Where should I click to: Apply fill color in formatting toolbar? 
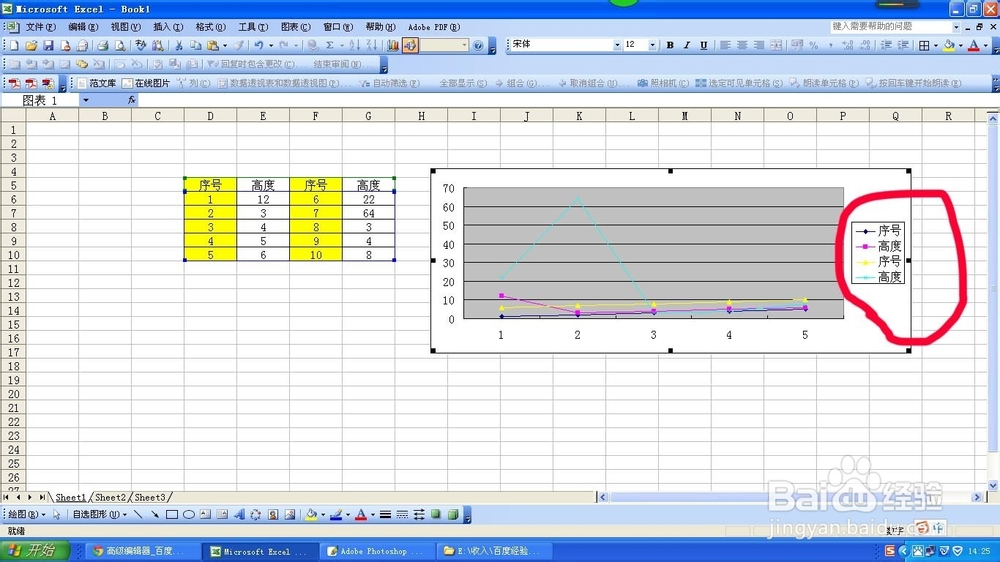tap(949, 45)
